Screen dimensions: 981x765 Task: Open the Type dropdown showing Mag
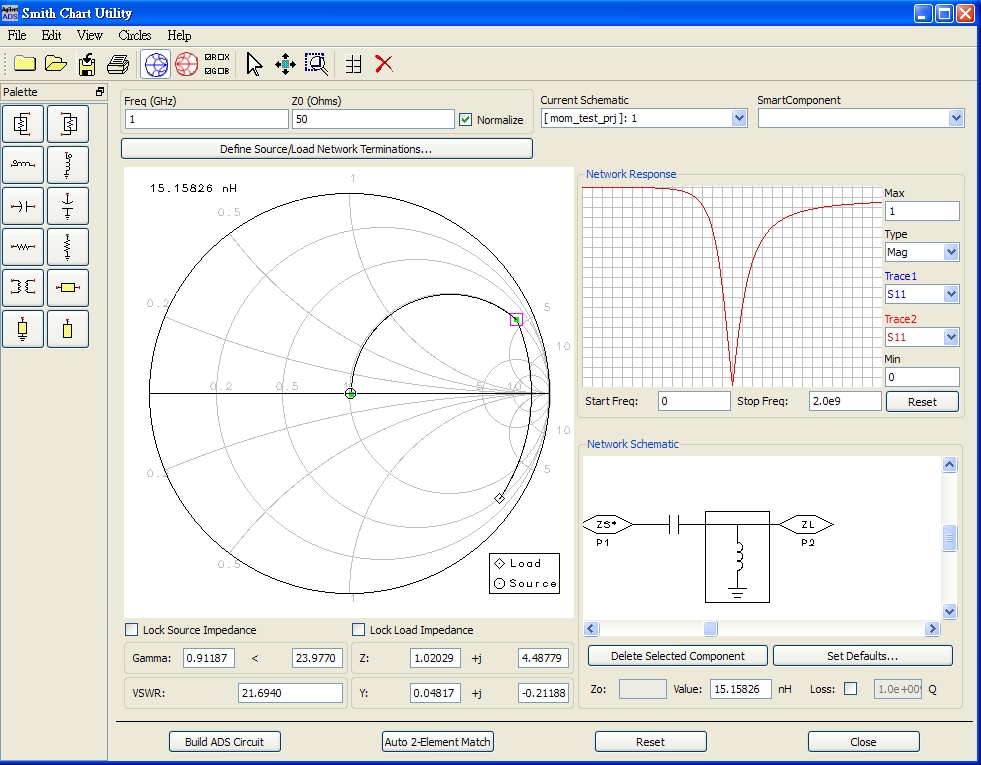[951, 252]
